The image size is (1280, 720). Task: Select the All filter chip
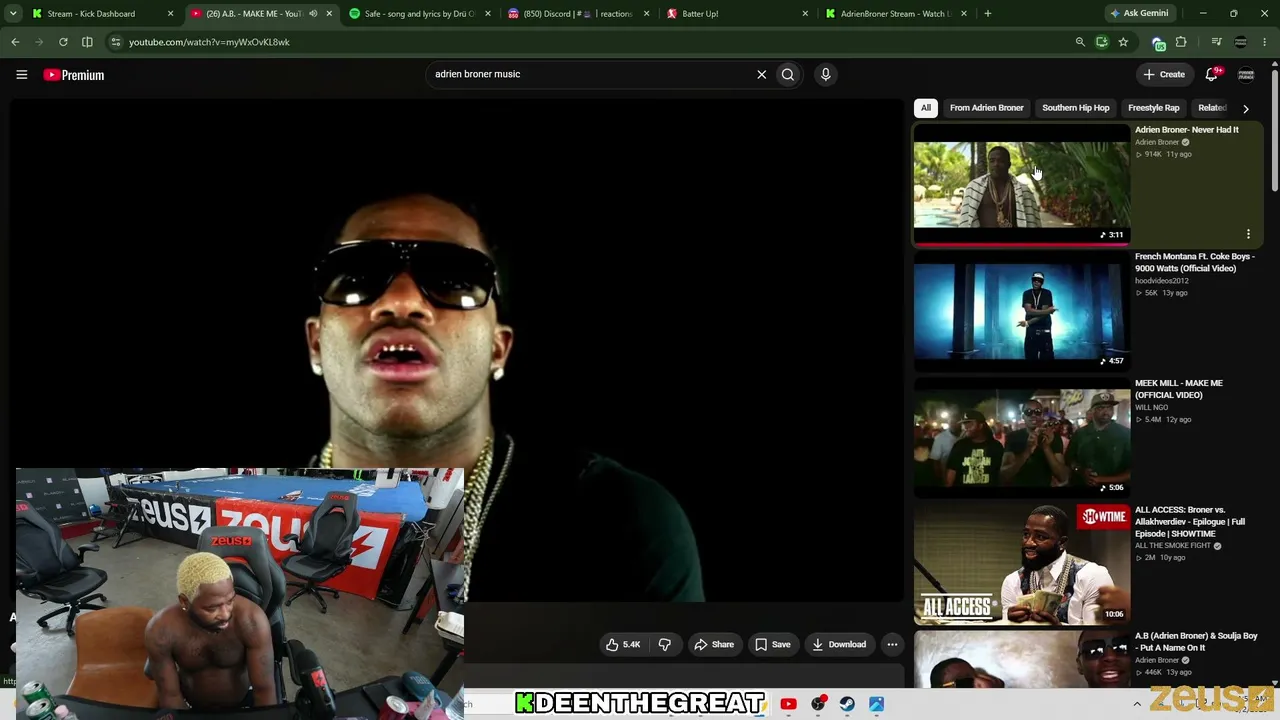(x=926, y=108)
